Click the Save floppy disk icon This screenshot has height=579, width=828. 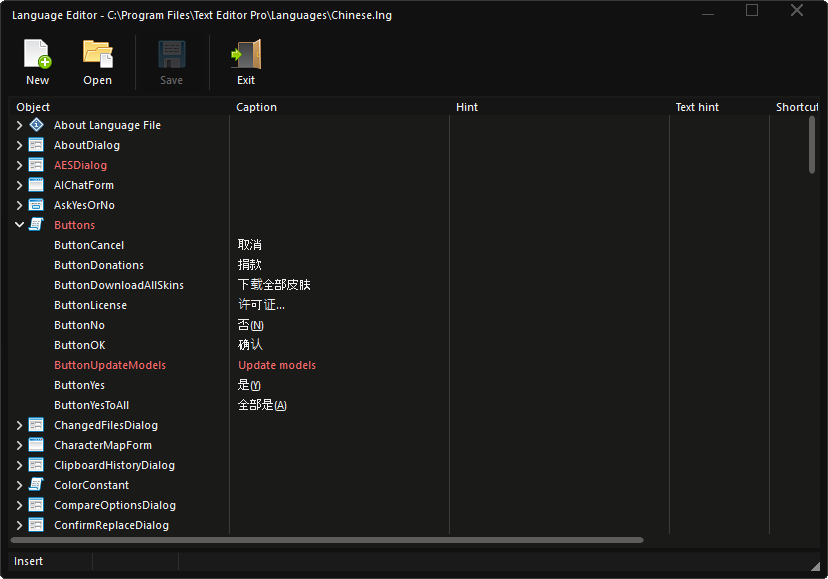pos(172,54)
